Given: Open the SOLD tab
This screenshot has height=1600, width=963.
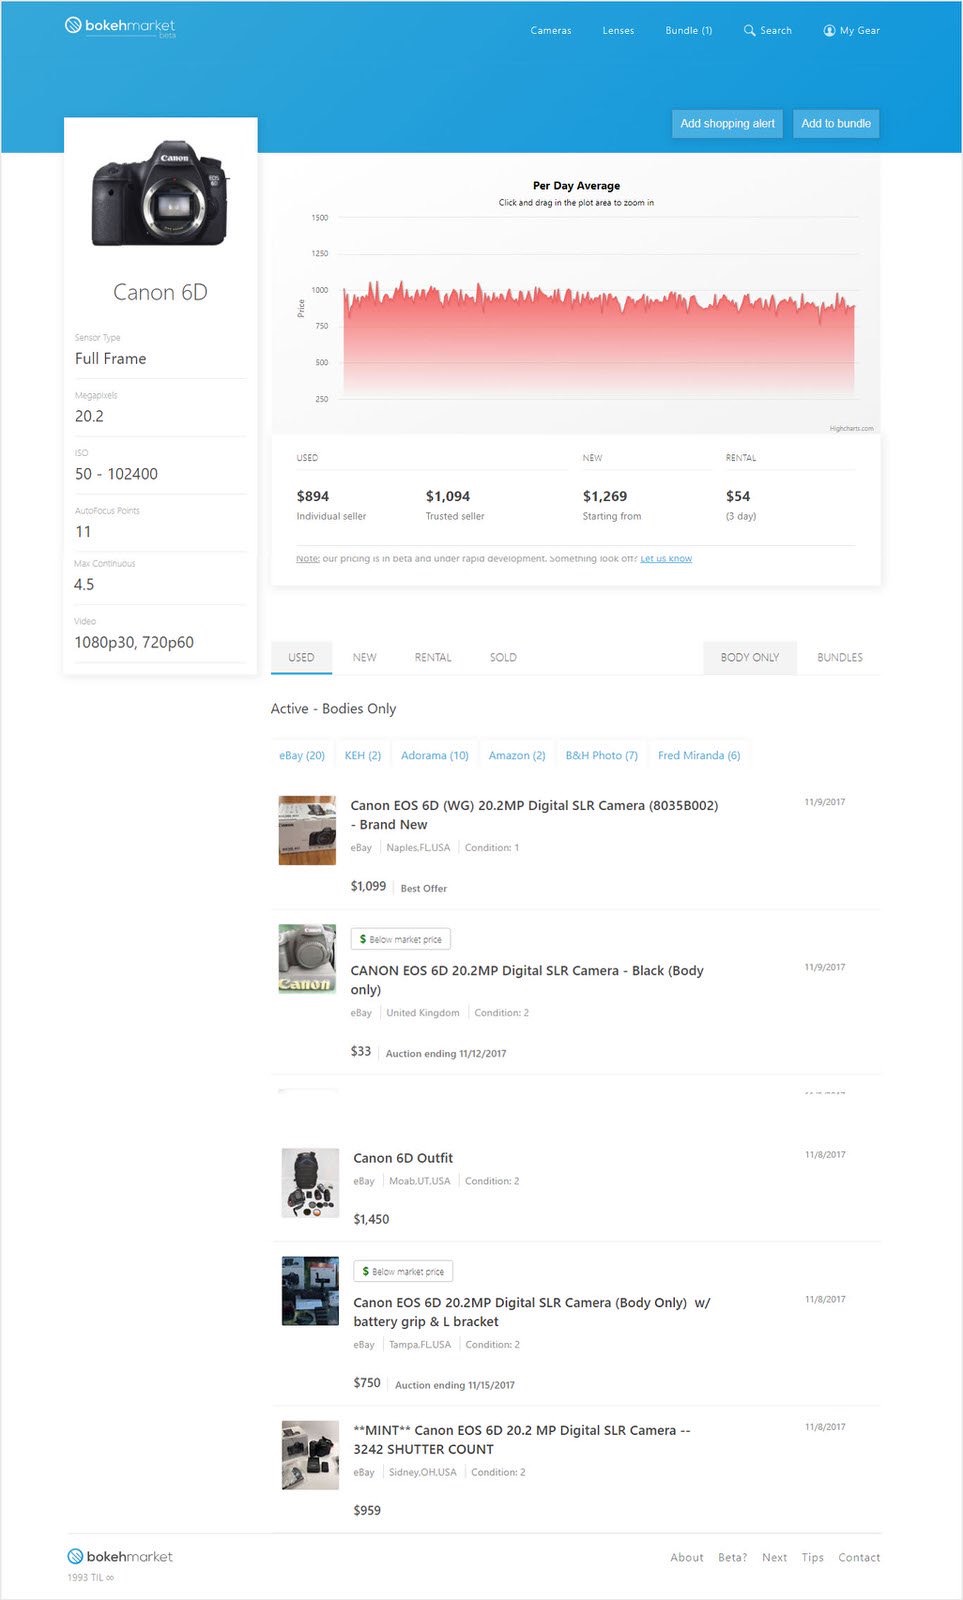Looking at the screenshot, I should [503, 658].
